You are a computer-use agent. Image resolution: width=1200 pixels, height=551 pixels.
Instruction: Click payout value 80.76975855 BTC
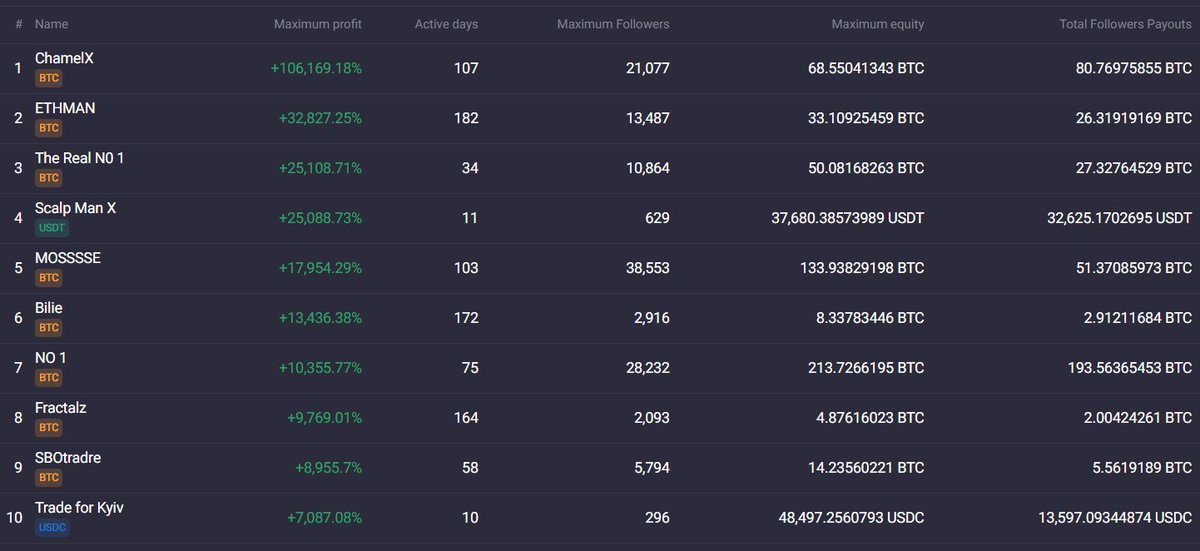(x=1134, y=69)
